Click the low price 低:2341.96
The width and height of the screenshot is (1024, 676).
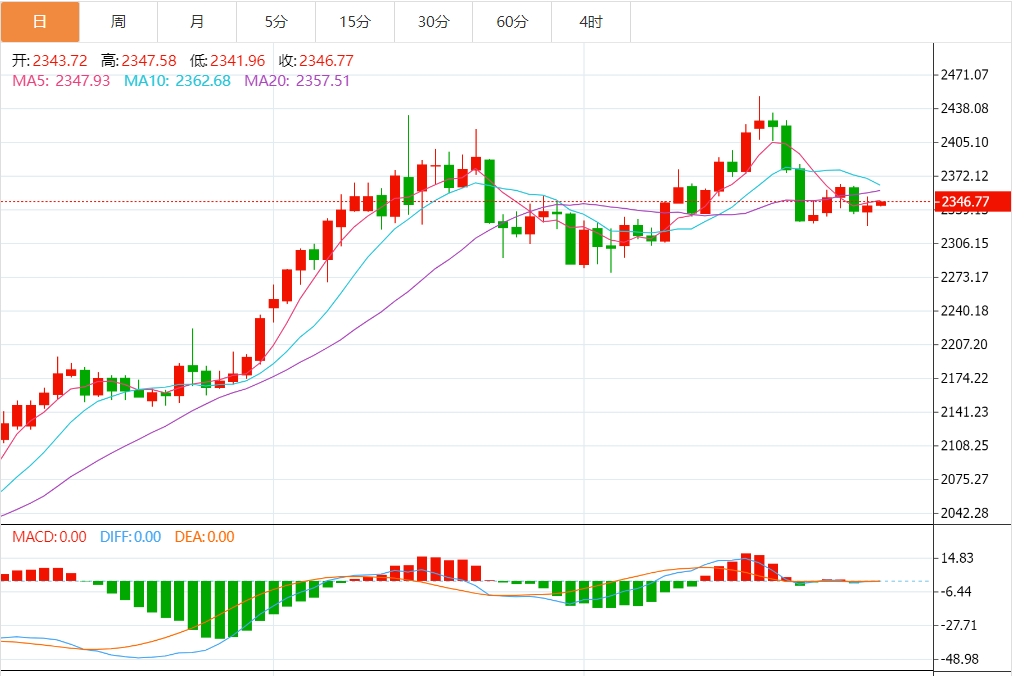(227, 61)
